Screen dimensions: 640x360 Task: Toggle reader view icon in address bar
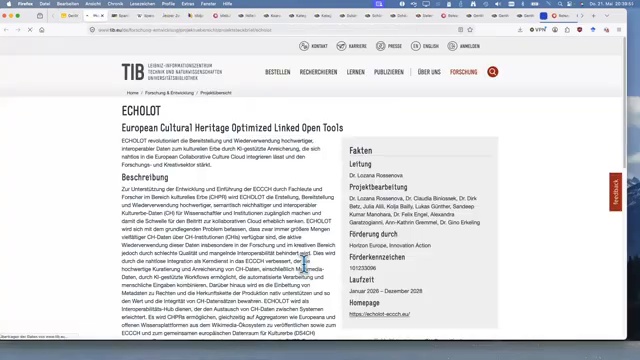[460, 30]
